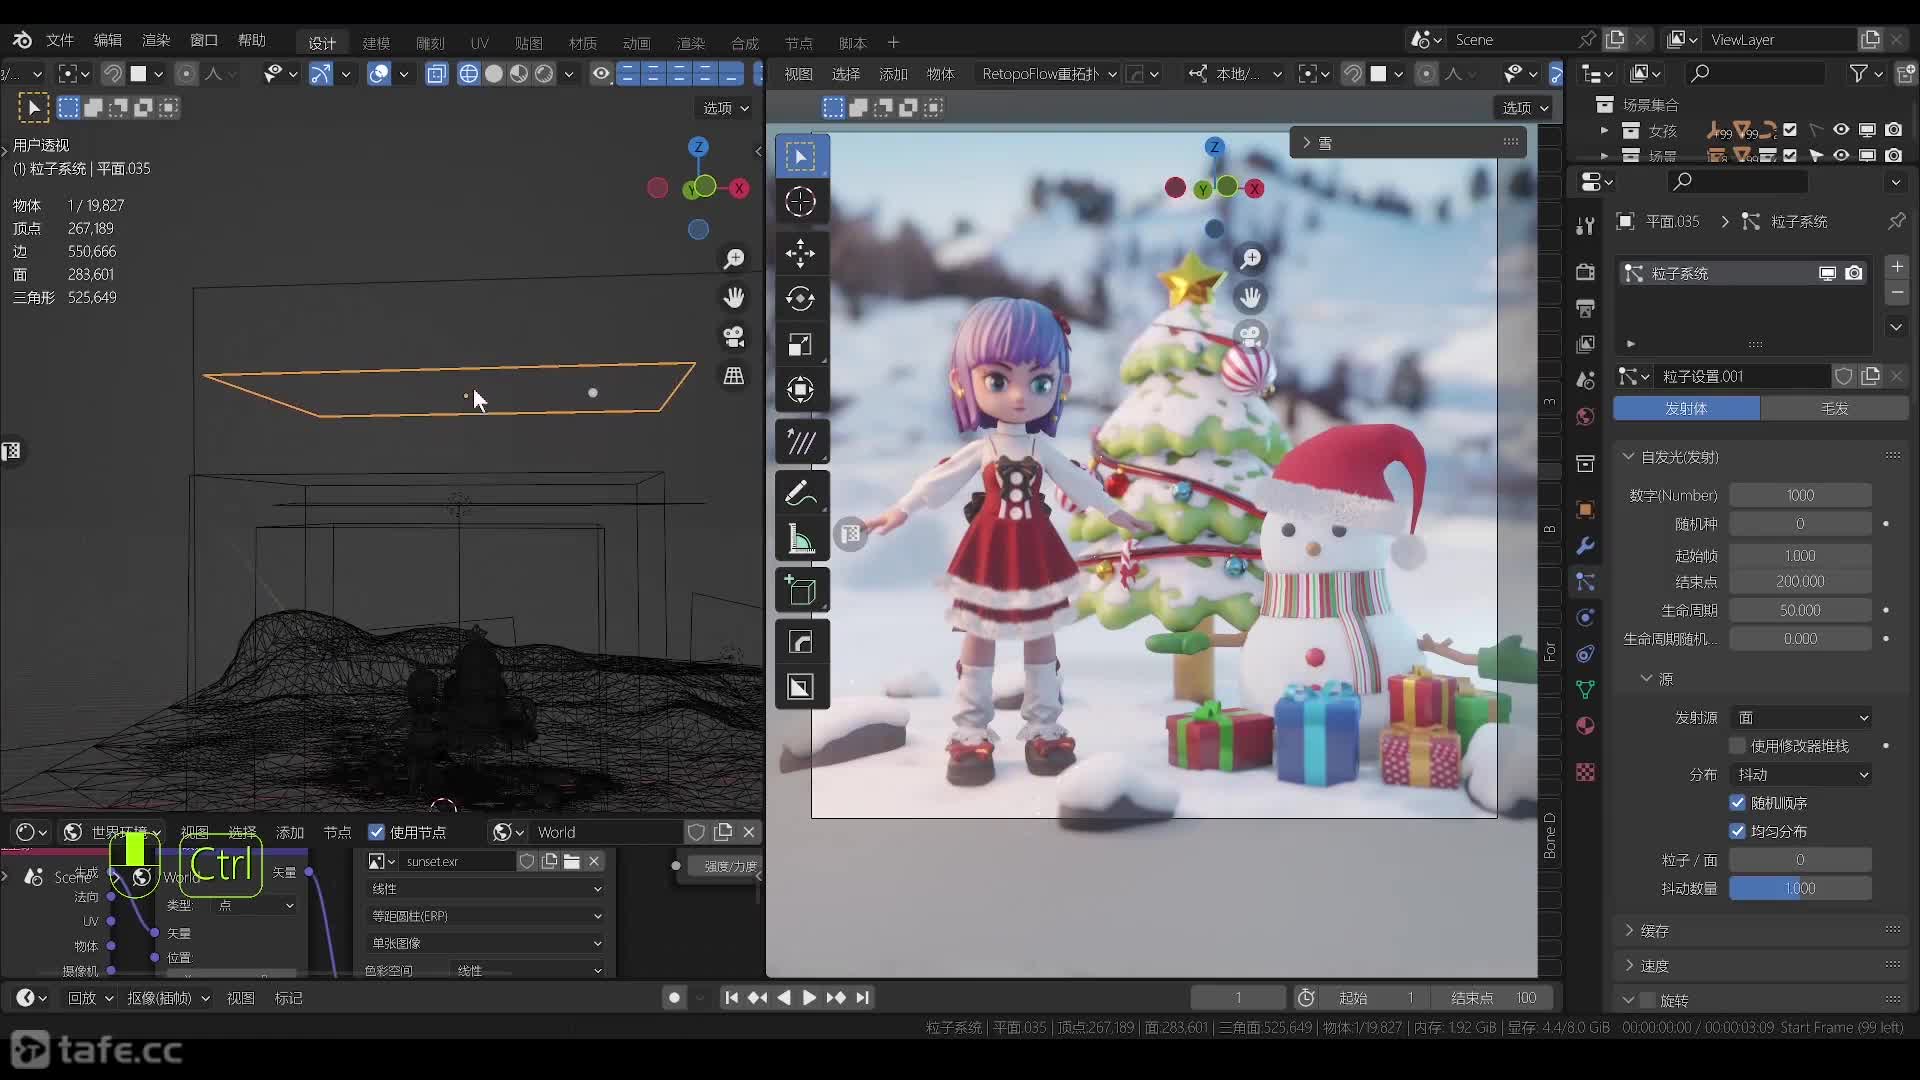Image resolution: width=1920 pixels, height=1080 pixels.
Task: Open the 文件 menu
Action: [x=60, y=40]
